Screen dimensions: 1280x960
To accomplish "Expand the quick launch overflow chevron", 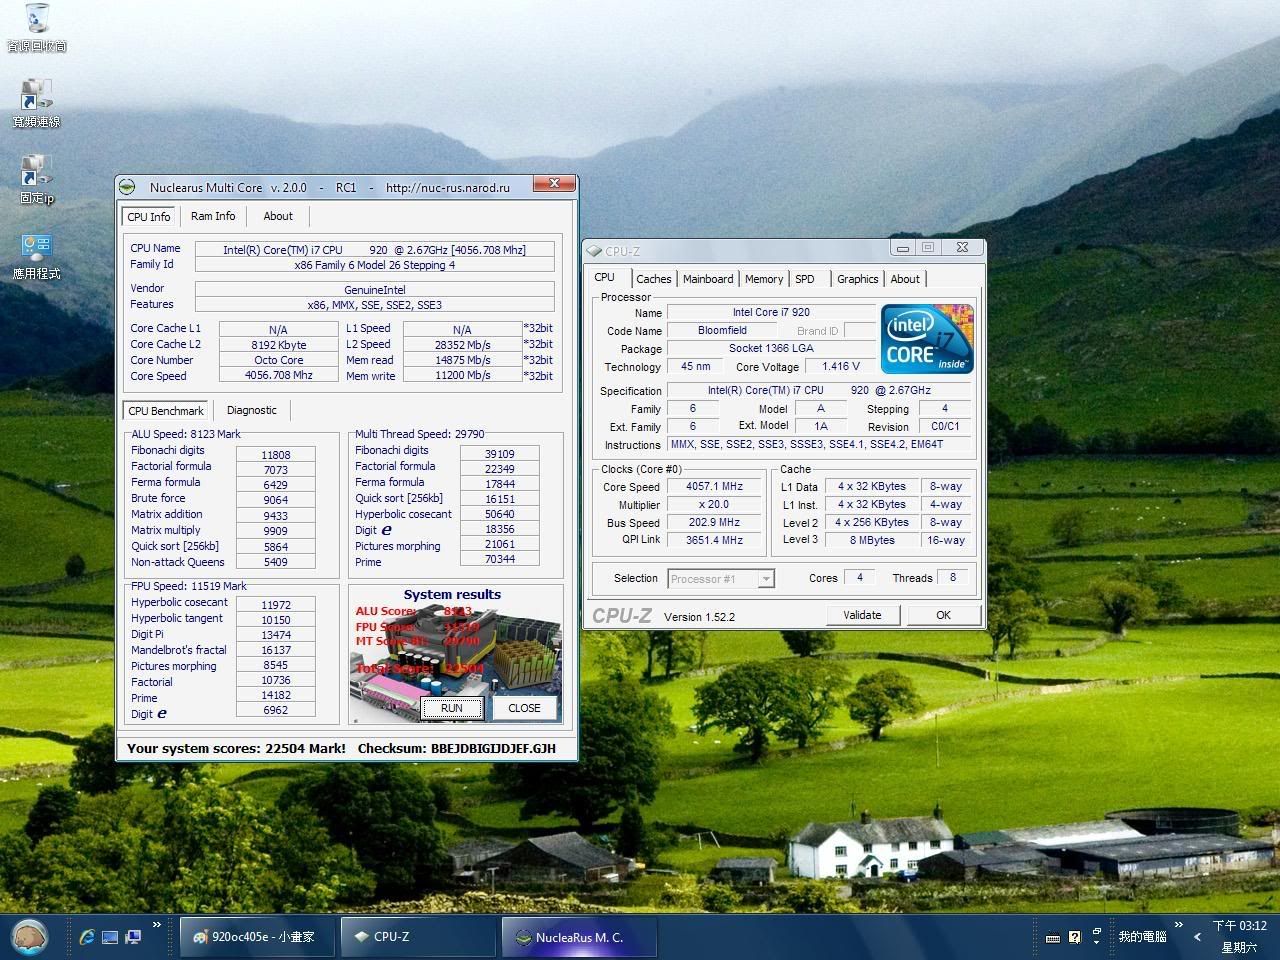I will (156, 925).
